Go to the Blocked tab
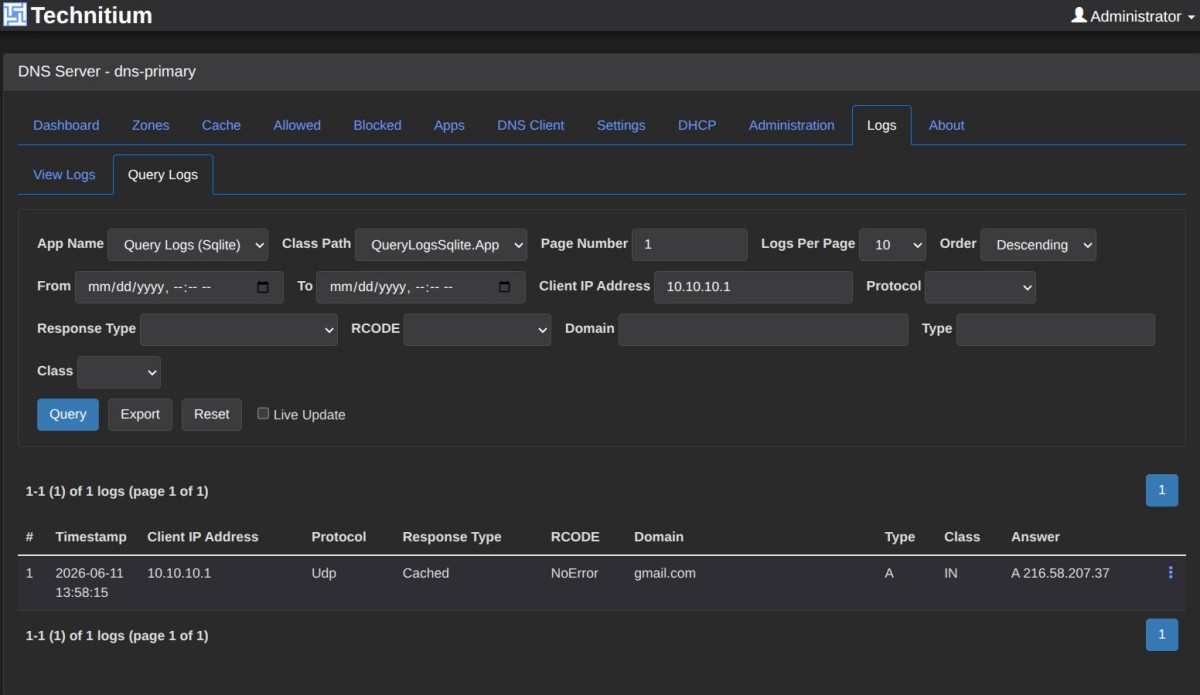Viewport: 1200px width, 695px height. (377, 125)
